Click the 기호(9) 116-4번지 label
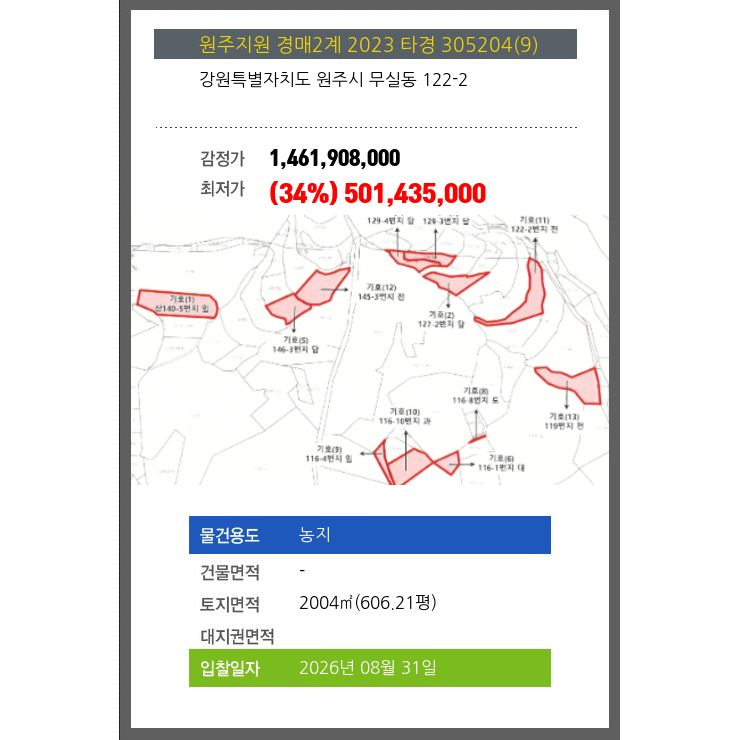 (329, 454)
